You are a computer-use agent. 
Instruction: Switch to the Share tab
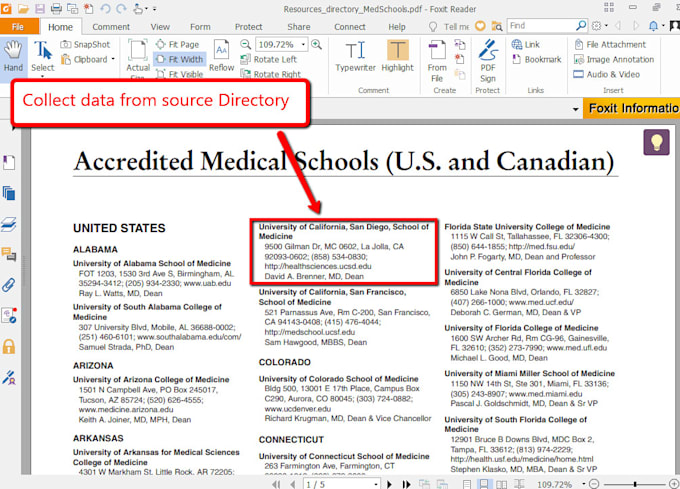click(299, 27)
